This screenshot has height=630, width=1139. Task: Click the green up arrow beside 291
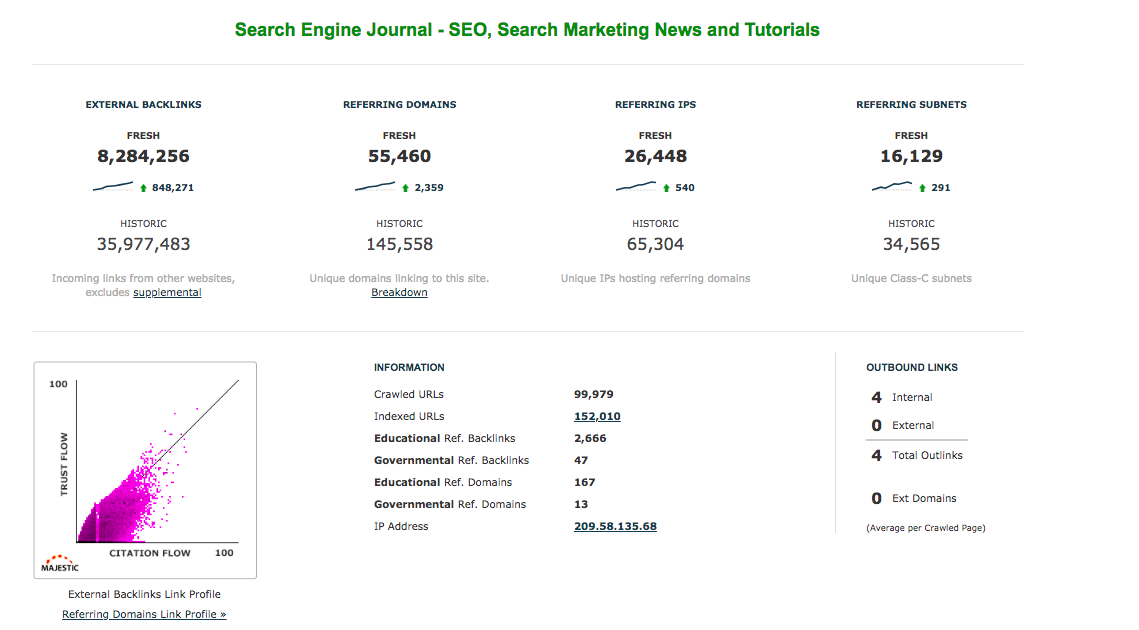click(x=922, y=187)
